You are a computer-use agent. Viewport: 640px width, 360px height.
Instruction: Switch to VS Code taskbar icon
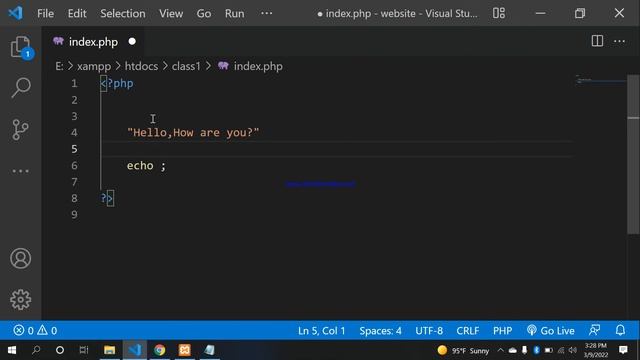tap(135, 350)
